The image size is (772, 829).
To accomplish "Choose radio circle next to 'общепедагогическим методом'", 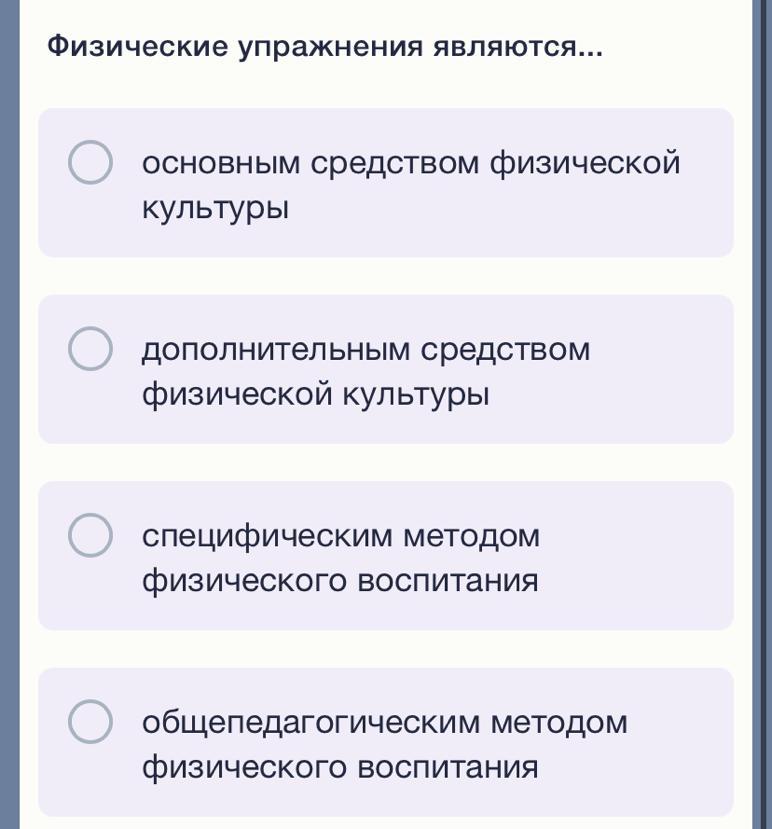I will (90, 723).
